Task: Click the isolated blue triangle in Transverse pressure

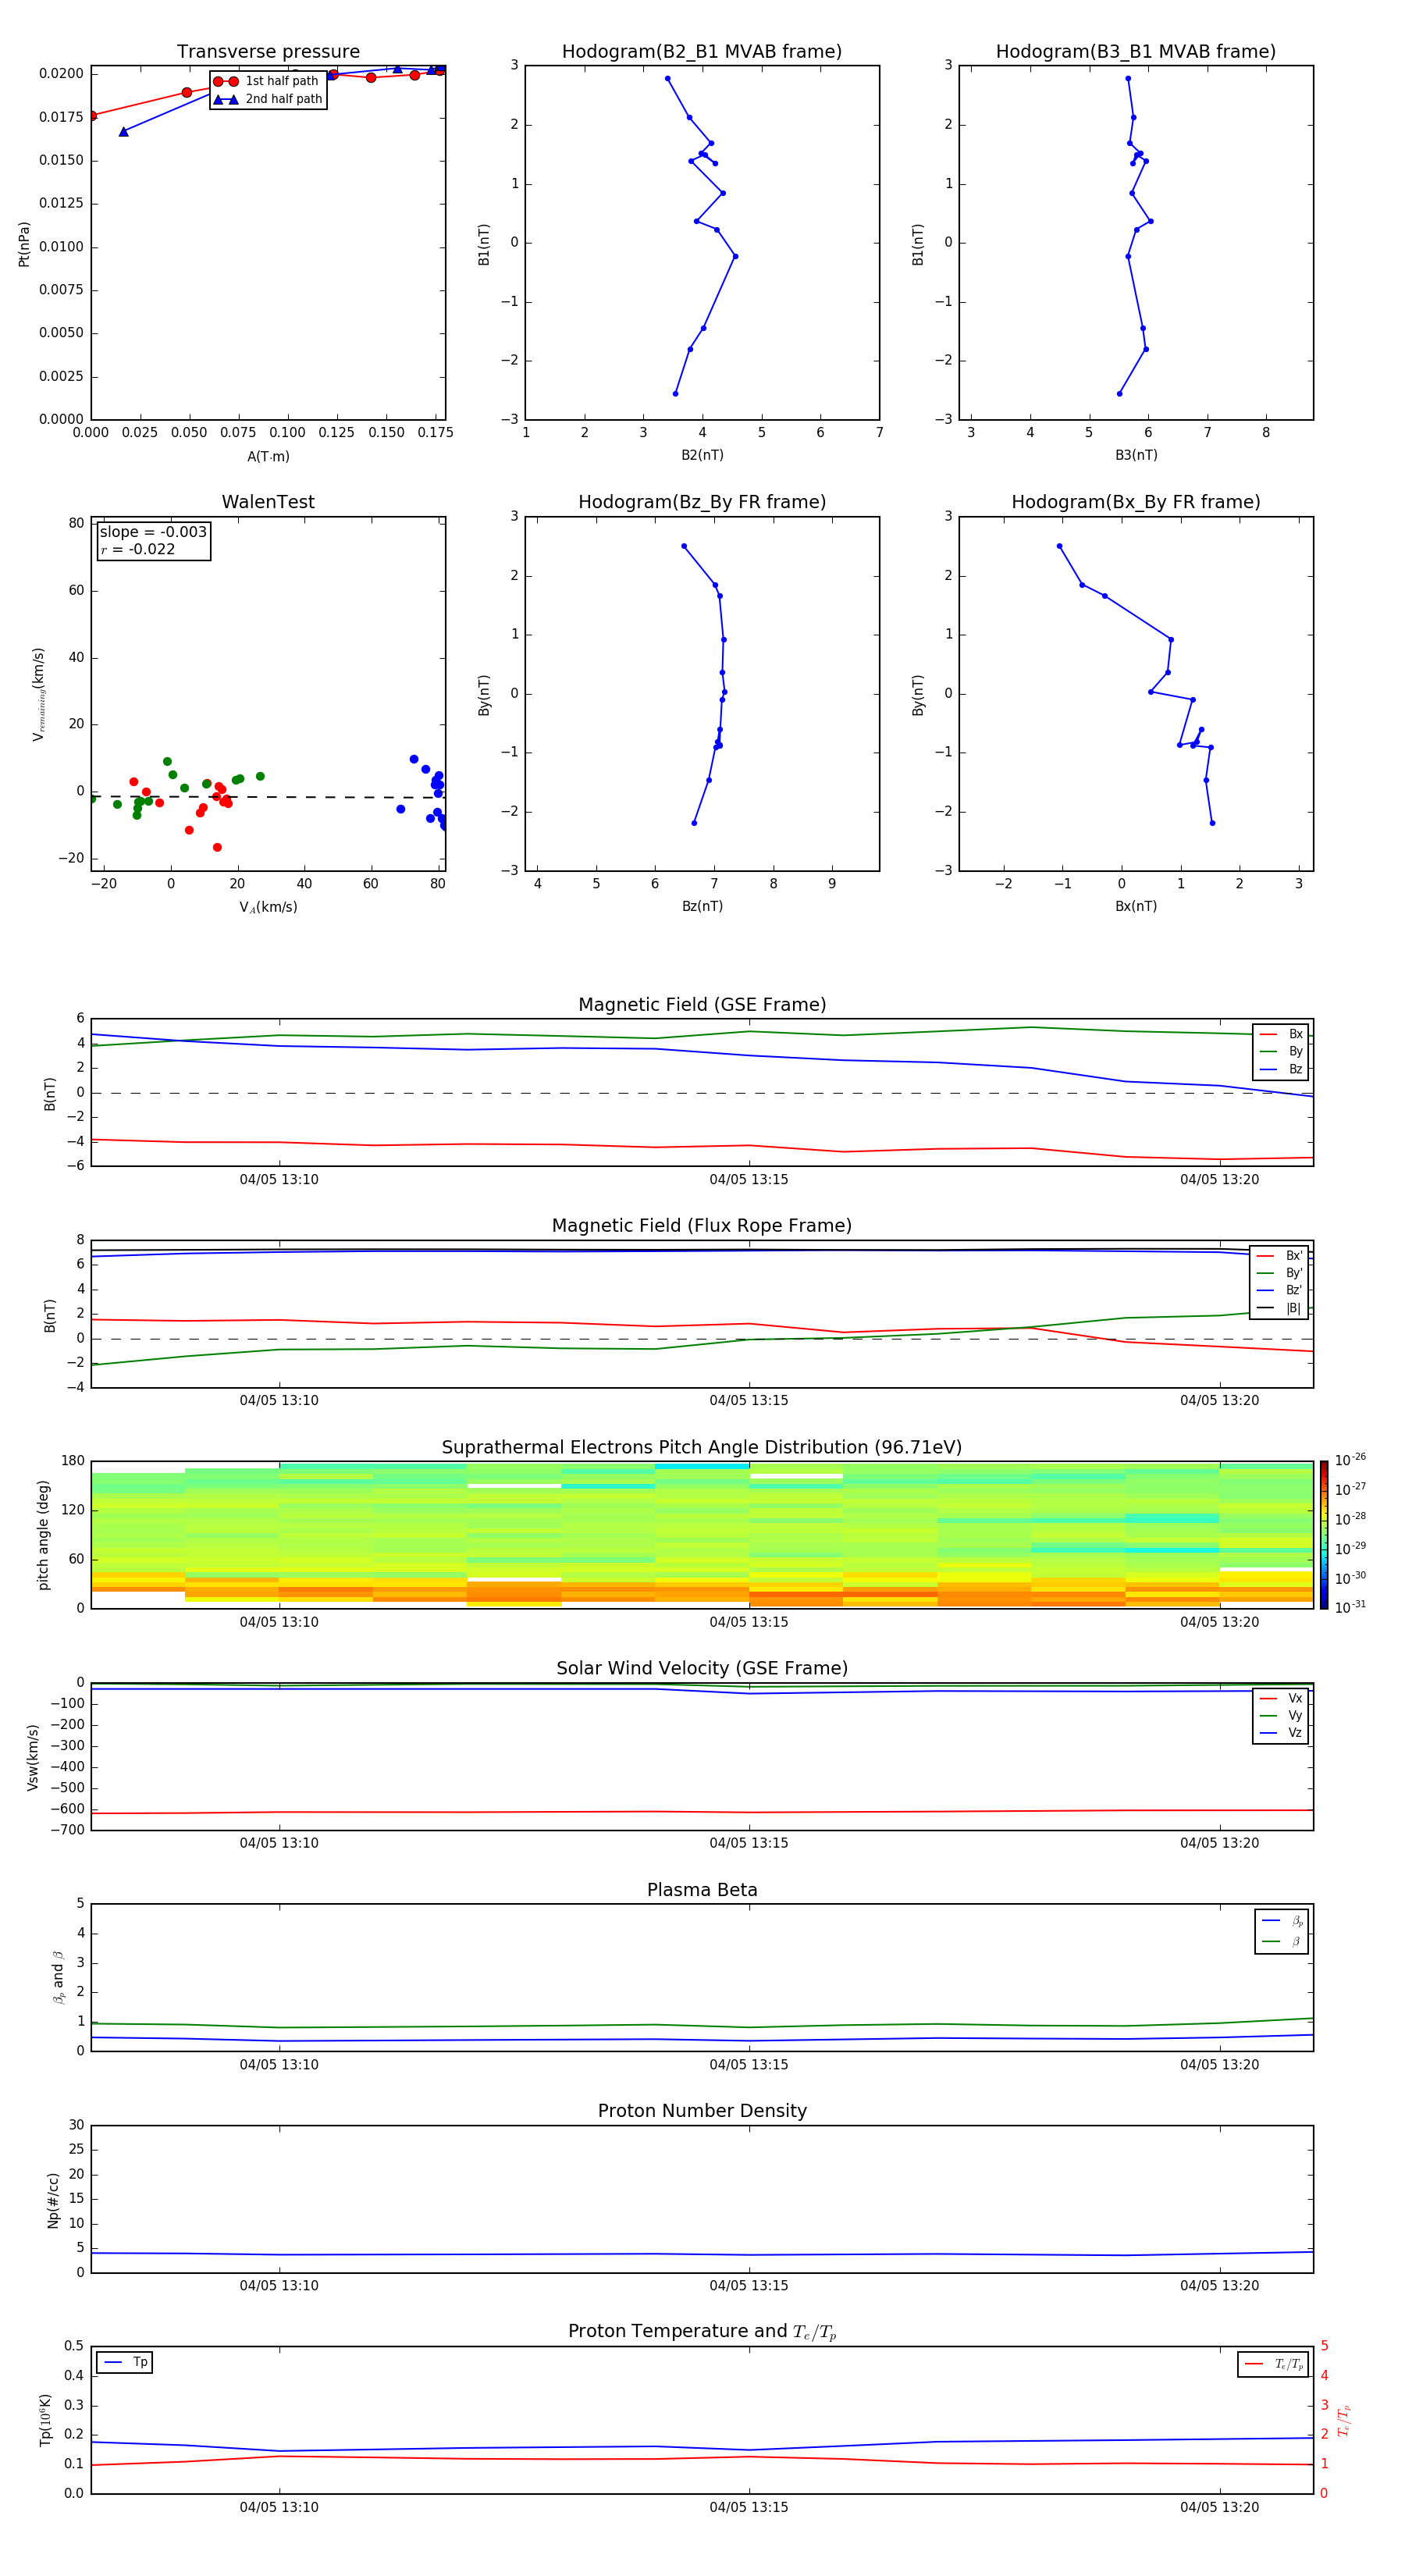Action: click(123, 132)
